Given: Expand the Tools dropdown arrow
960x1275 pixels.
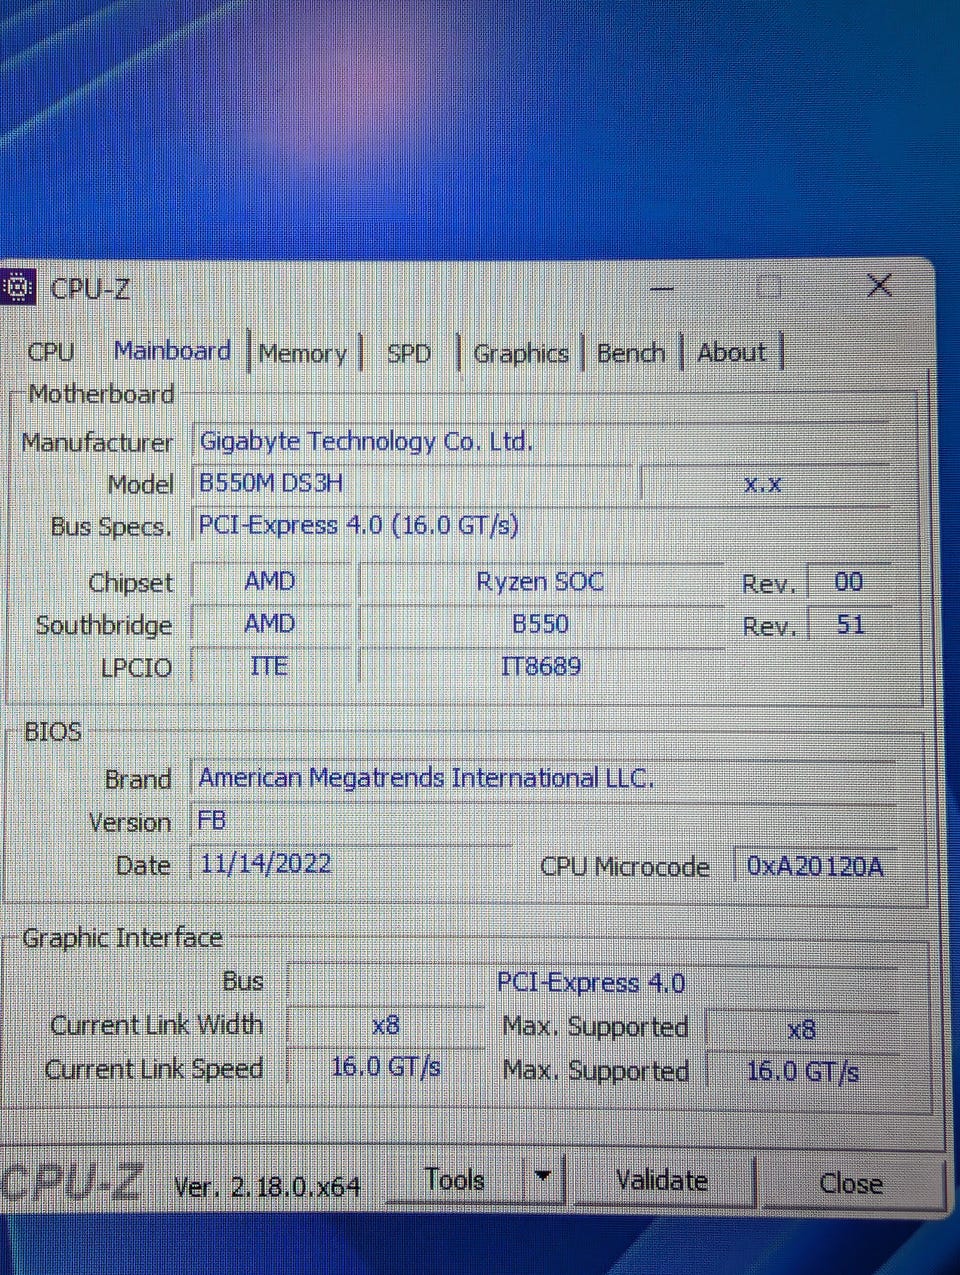Looking at the screenshot, I should click(543, 1178).
